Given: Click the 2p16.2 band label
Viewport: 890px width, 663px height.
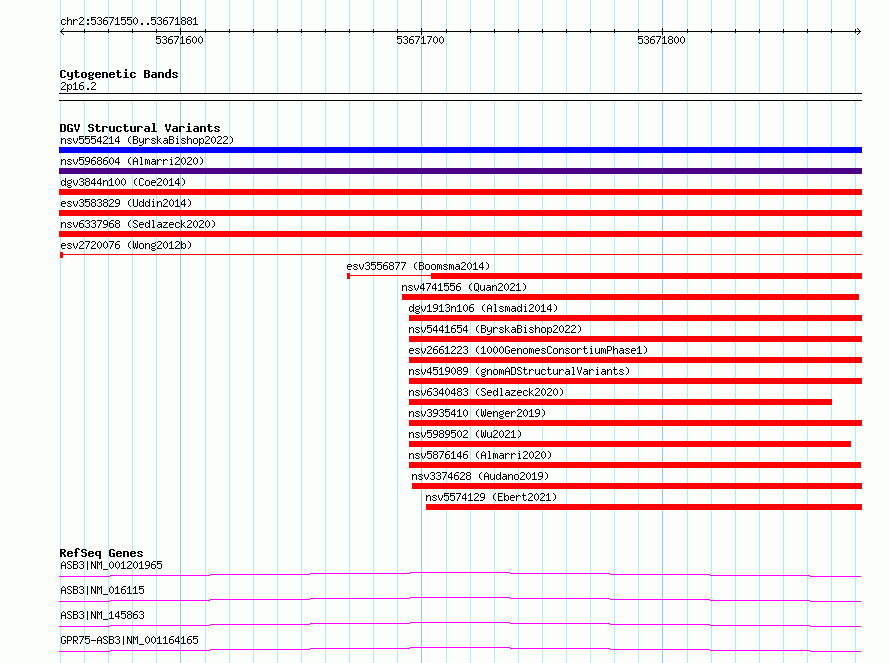Looking at the screenshot, I should pyautogui.click(x=78, y=86).
